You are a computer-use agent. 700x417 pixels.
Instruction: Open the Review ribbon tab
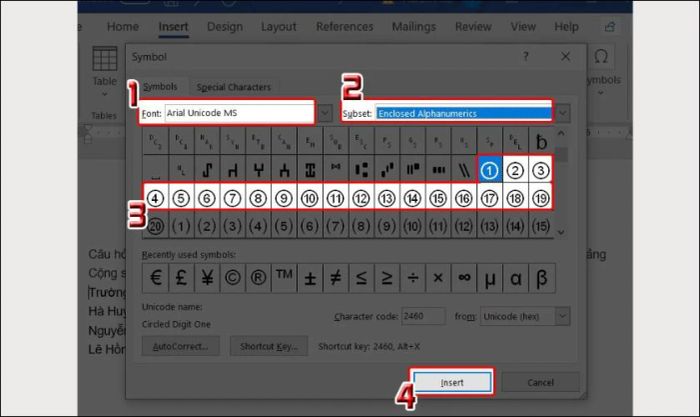pyautogui.click(x=473, y=27)
